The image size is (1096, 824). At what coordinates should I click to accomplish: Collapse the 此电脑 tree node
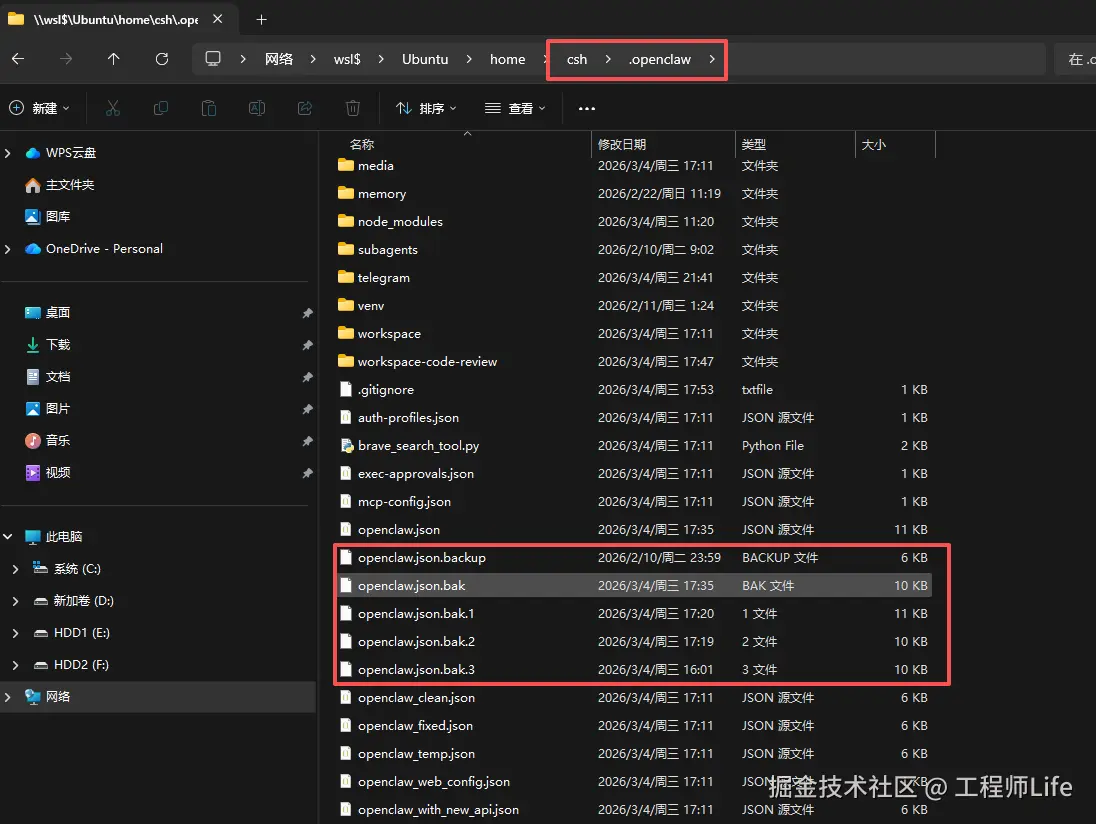8,537
